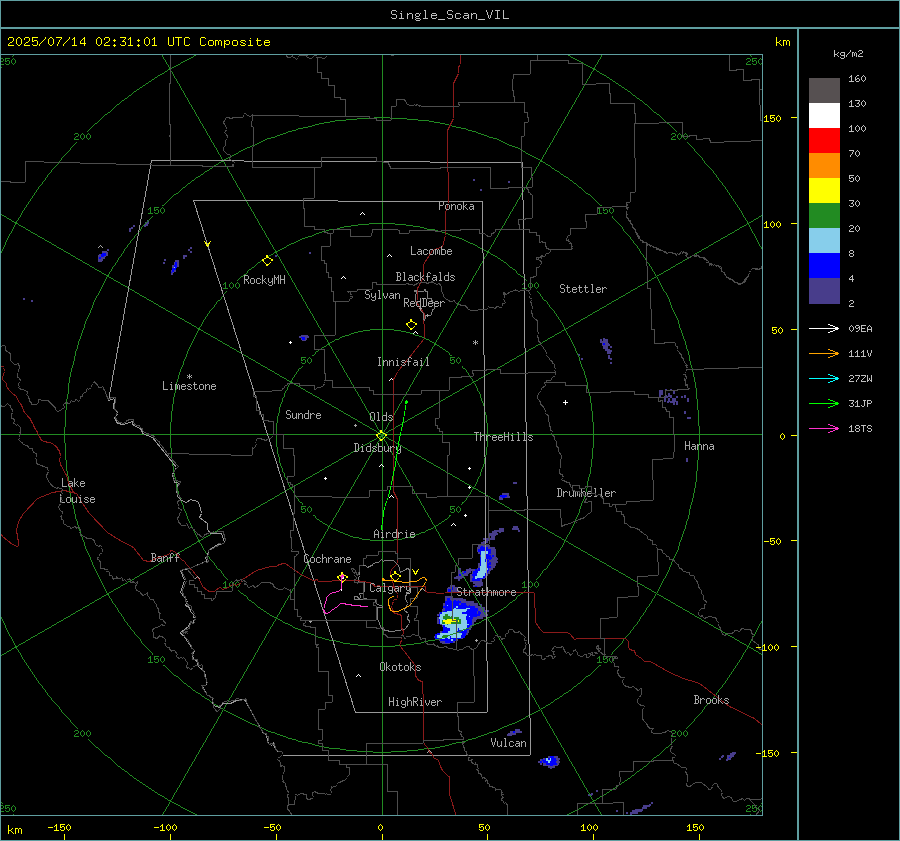Viewport: 900px width, 841px height.
Task: Click the cyan 27ZW arrow in legend
Action: pos(824,378)
